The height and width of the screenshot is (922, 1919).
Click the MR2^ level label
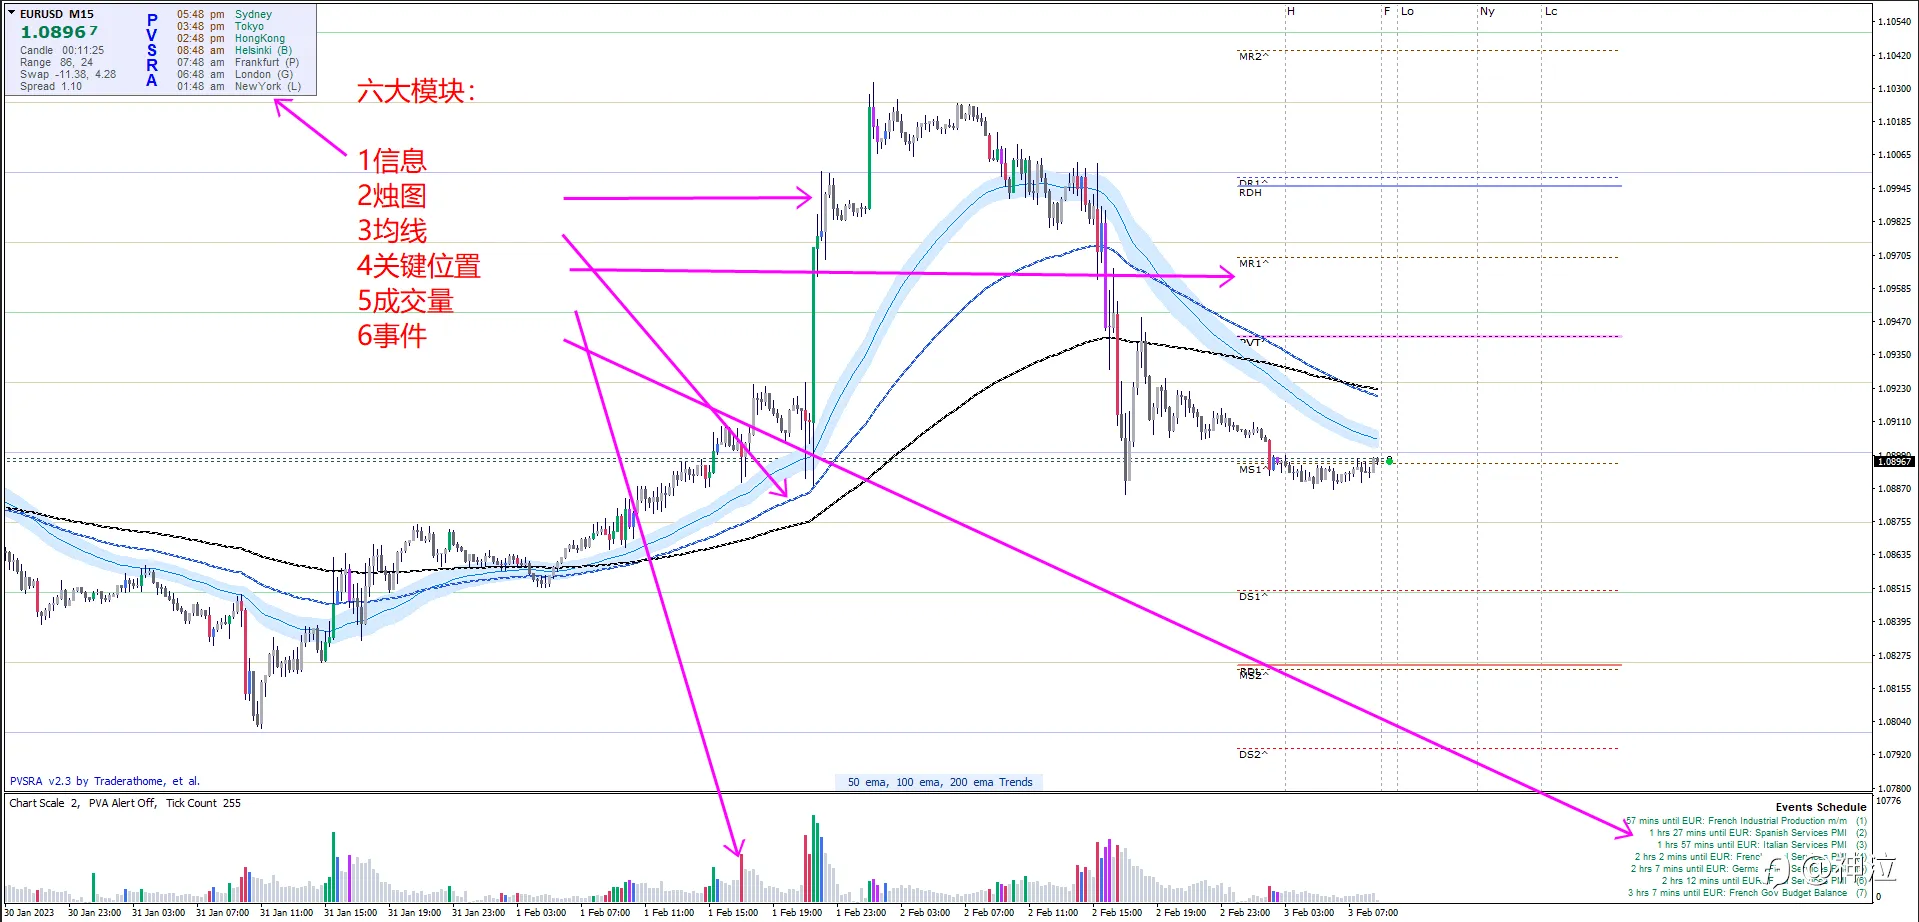[x=1253, y=57]
